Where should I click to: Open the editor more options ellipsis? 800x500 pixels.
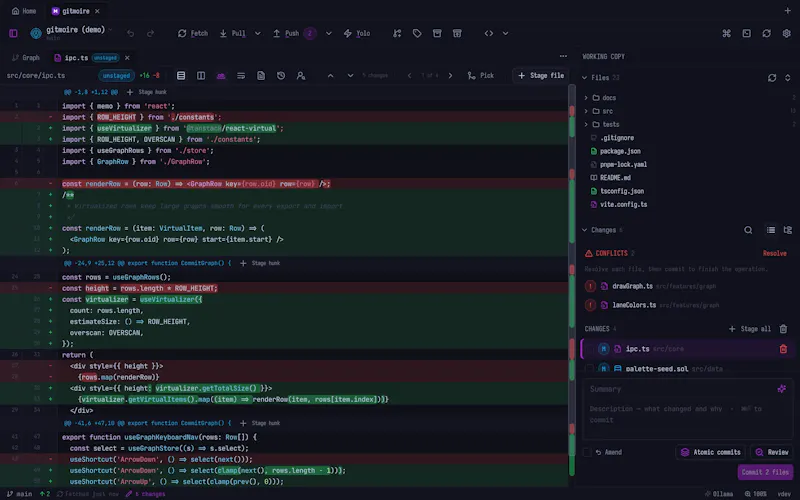click(563, 56)
